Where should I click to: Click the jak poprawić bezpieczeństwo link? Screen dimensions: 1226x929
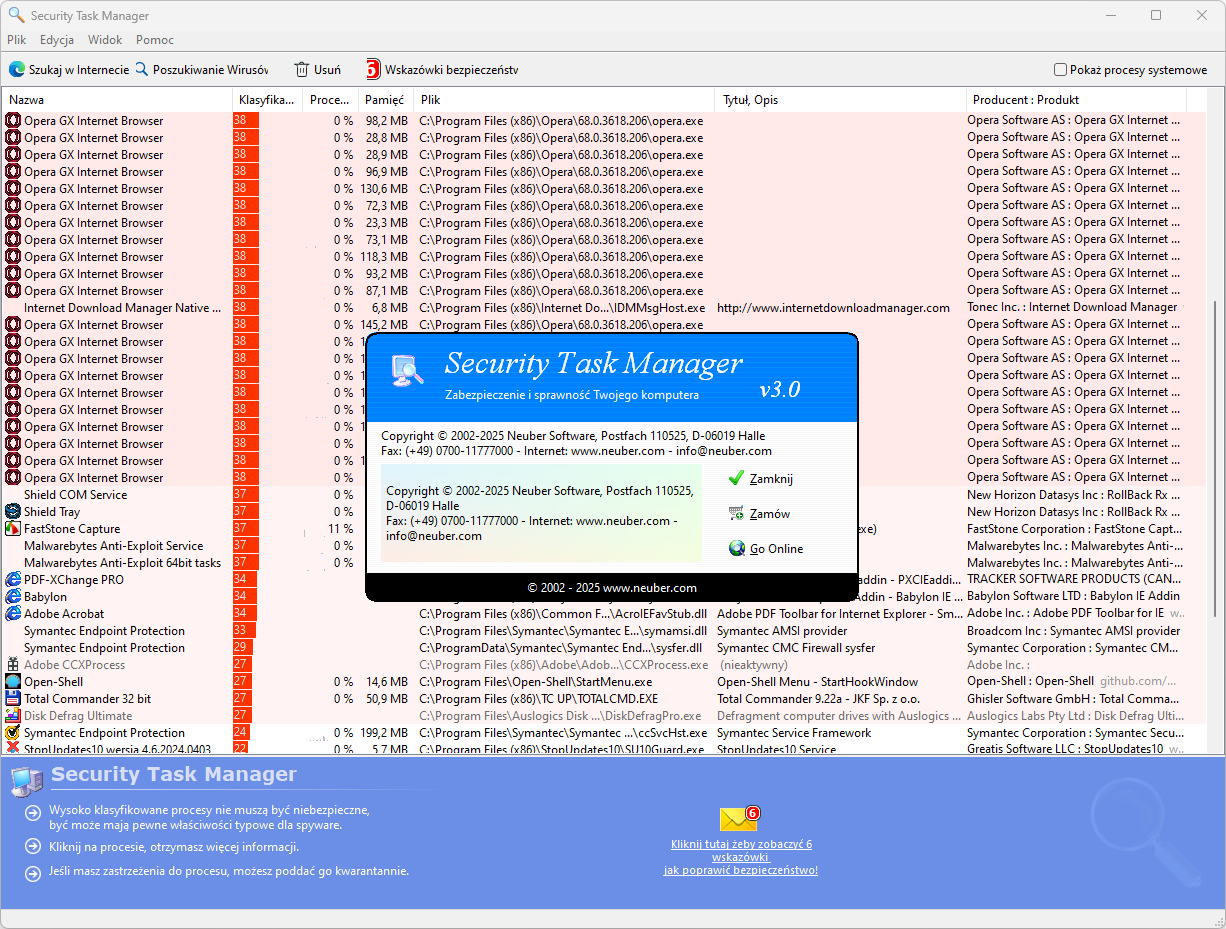point(741,870)
